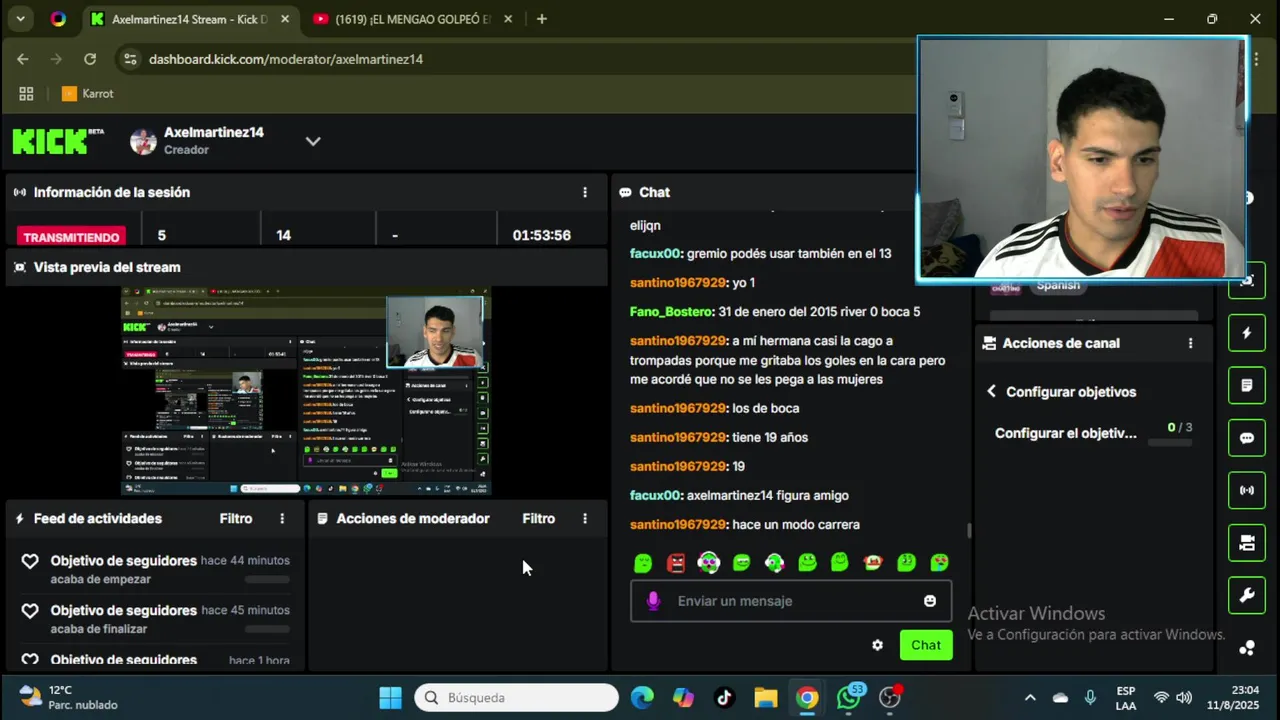Viewport: 1280px width, 720px height.
Task: Click the progress bar under hace 45 minutos
Action: click(x=267, y=629)
